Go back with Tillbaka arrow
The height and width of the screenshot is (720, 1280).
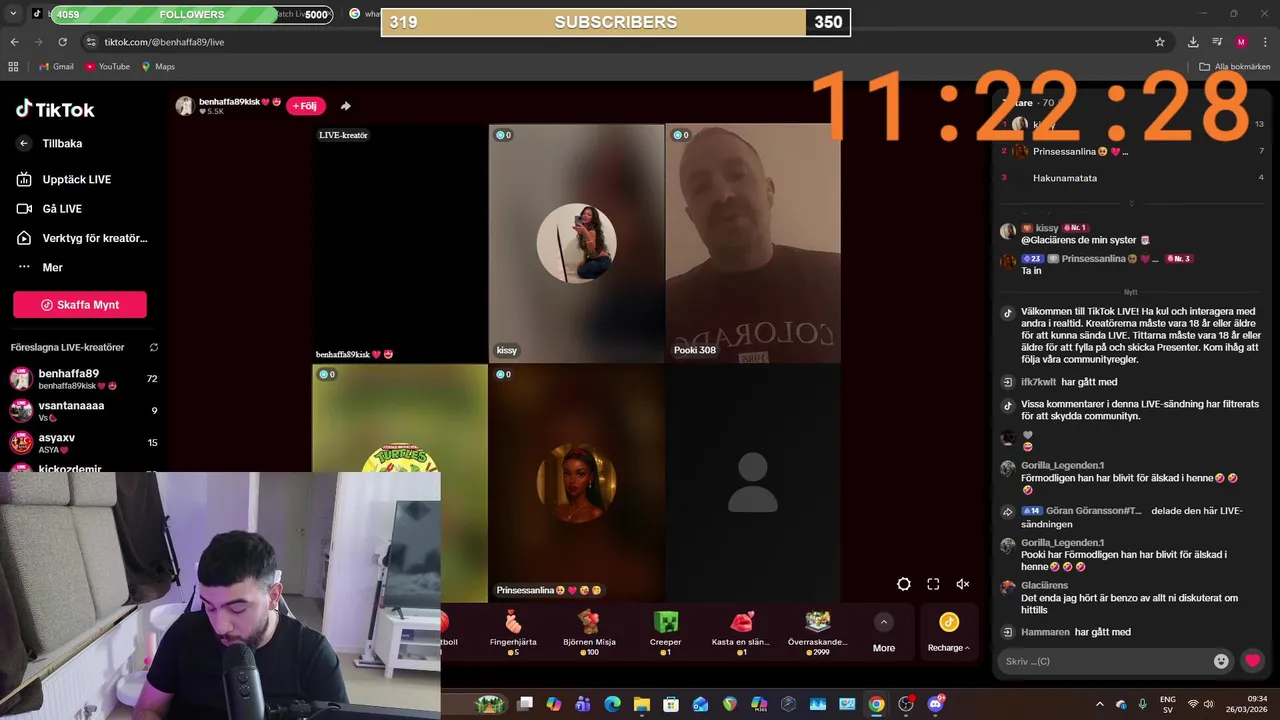[x=24, y=144]
